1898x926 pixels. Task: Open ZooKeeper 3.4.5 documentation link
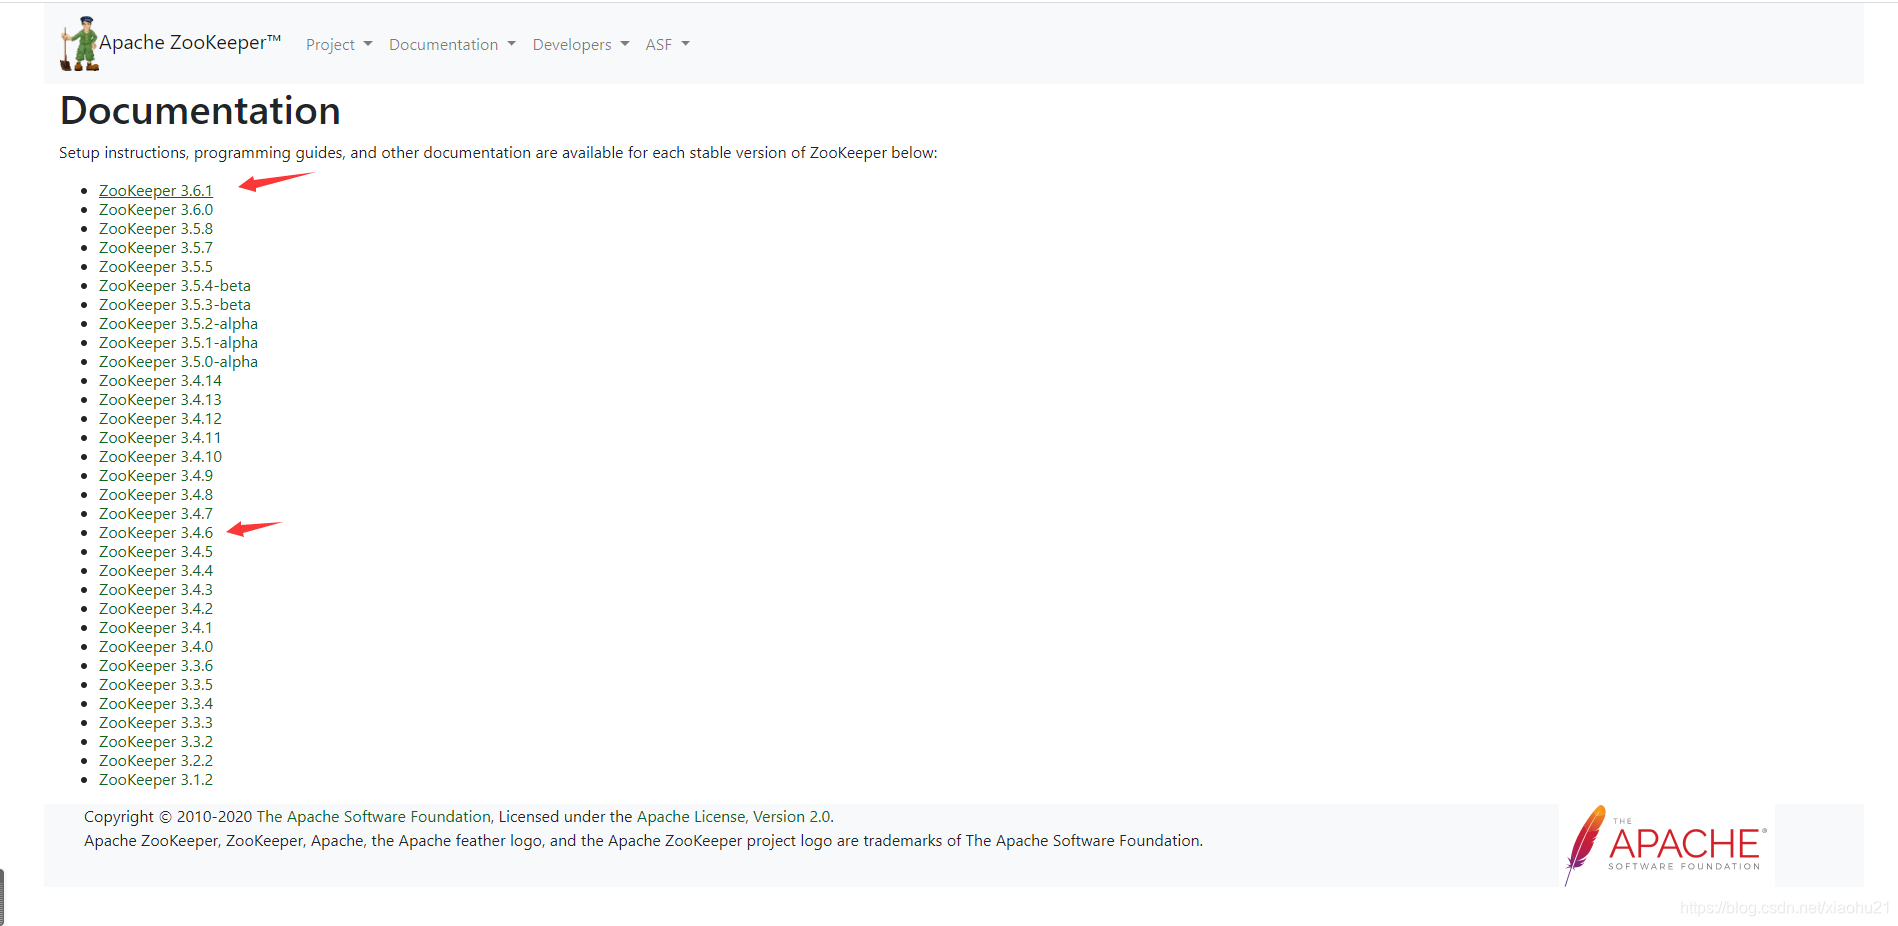click(156, 552)
